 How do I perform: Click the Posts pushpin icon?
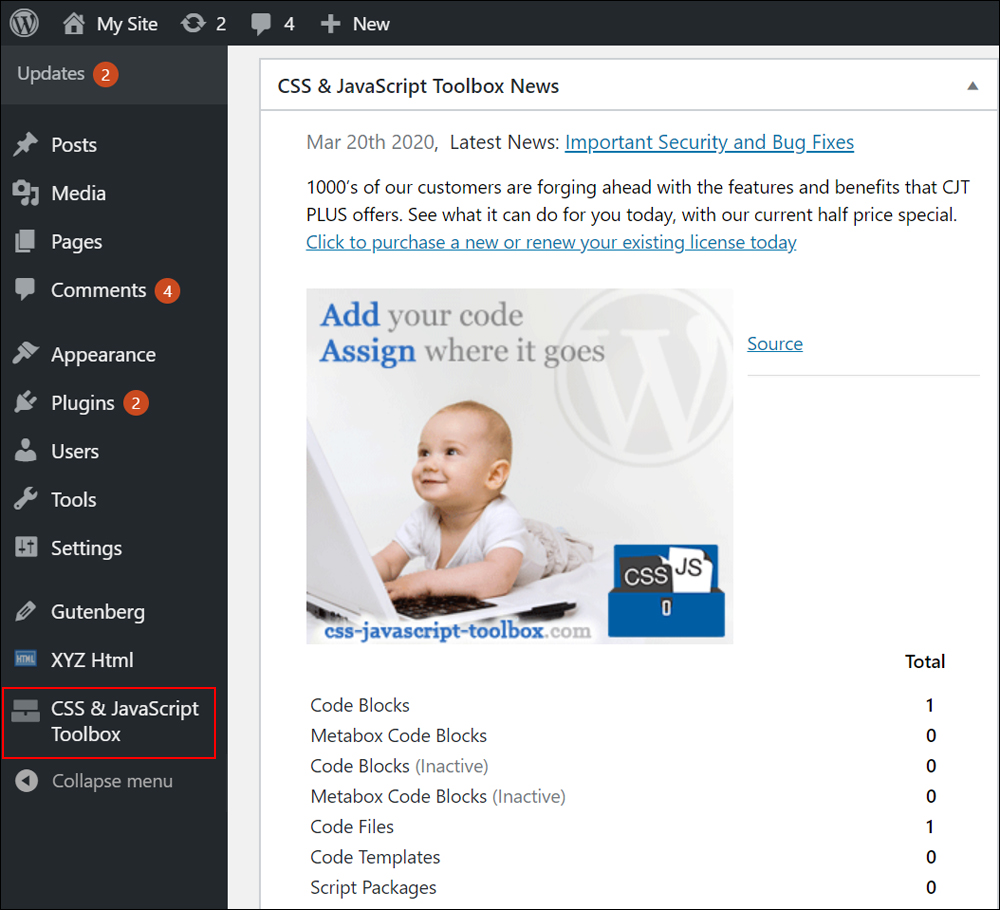pos(26,144)
